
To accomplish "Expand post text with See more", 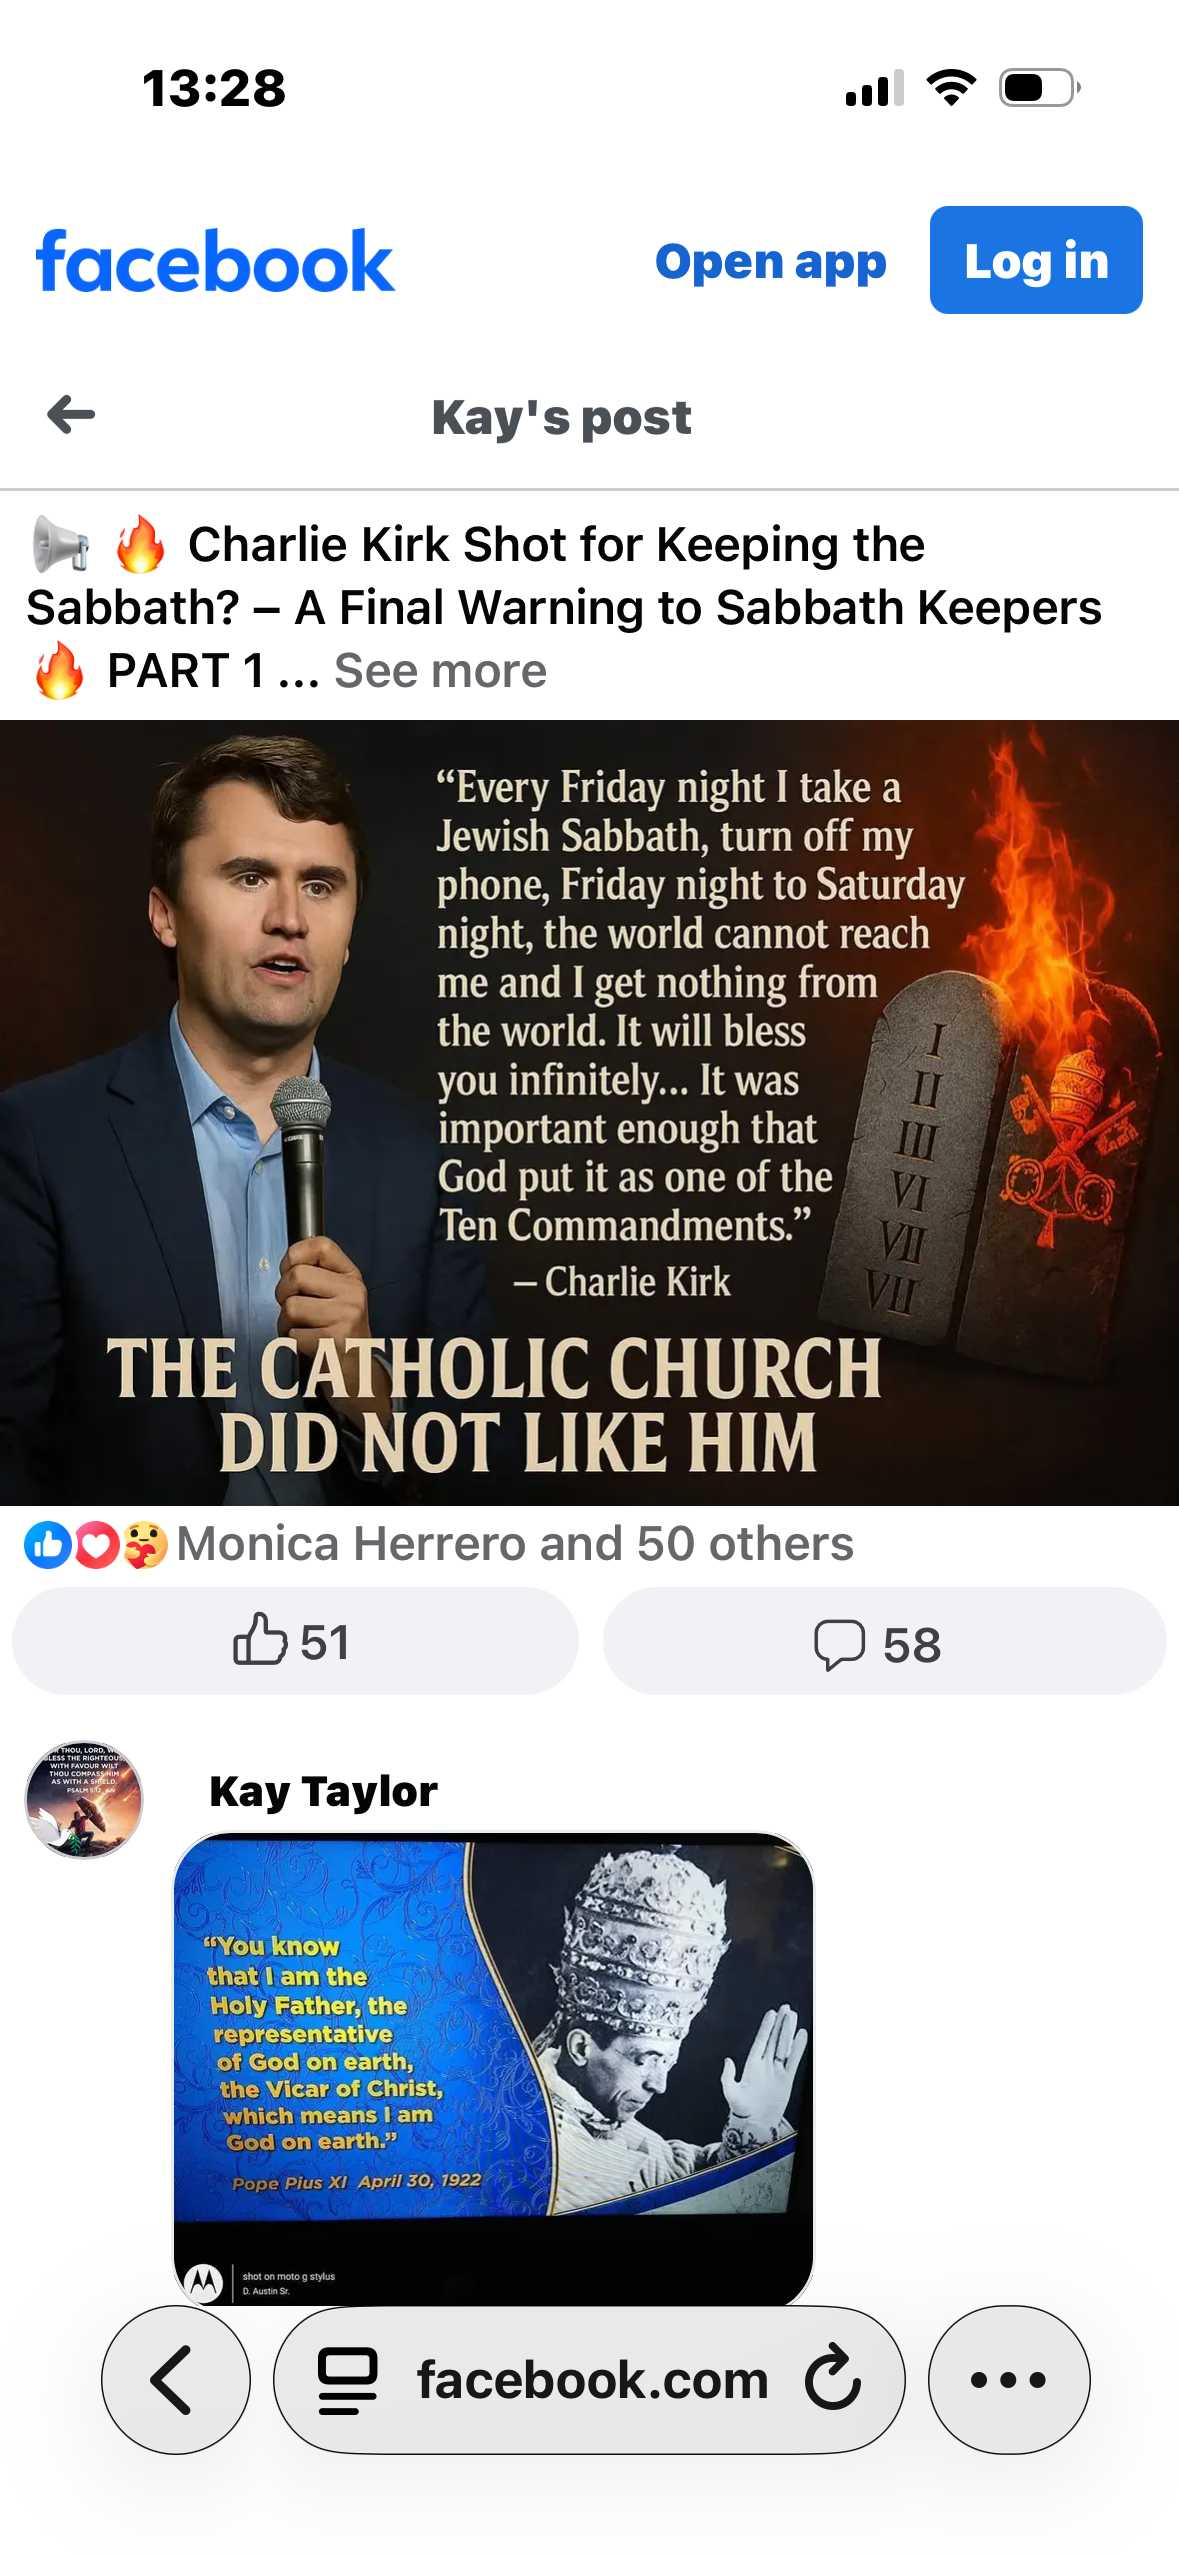I will [440, 671].
